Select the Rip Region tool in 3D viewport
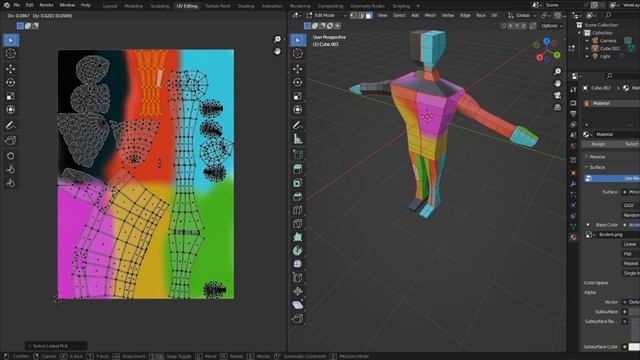 pyautogui.click(x=298, y=318)
